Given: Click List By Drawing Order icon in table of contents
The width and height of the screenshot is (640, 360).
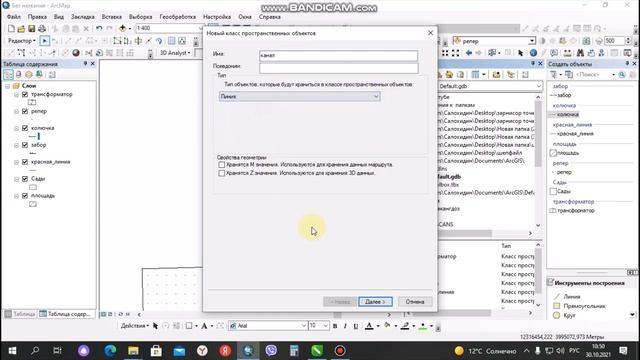Looking at the screenshot, I should [8, 75].
